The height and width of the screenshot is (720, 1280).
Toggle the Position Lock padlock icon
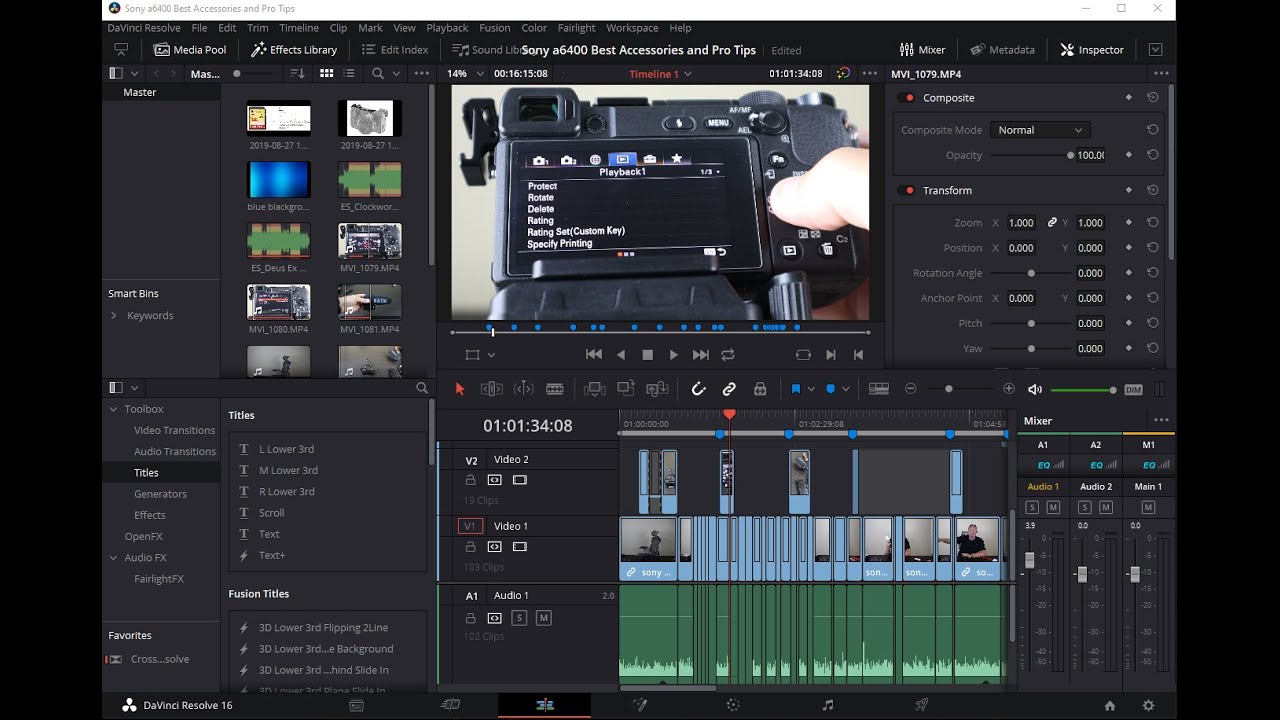[x=760, y=389]
